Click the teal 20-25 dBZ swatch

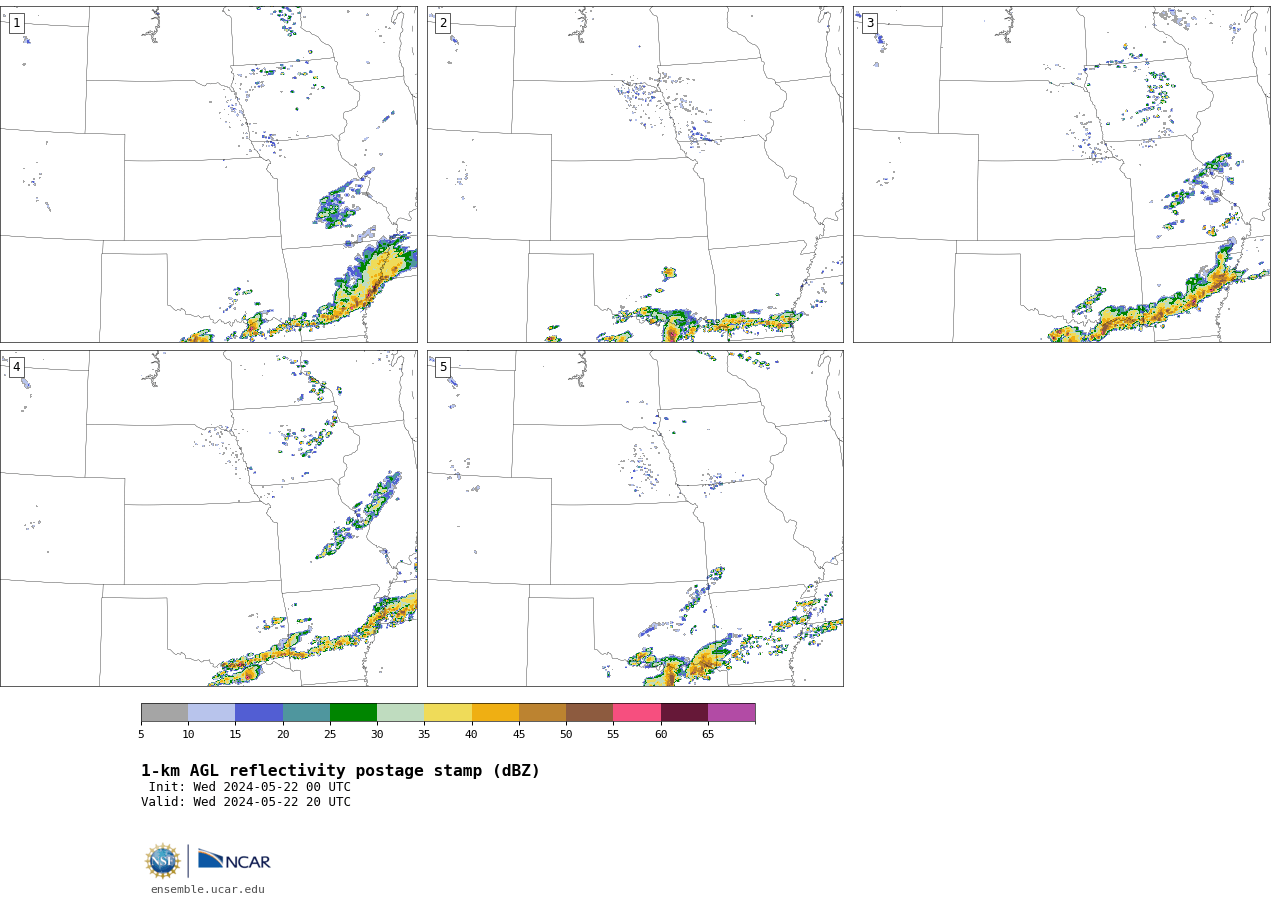[306, 712]
